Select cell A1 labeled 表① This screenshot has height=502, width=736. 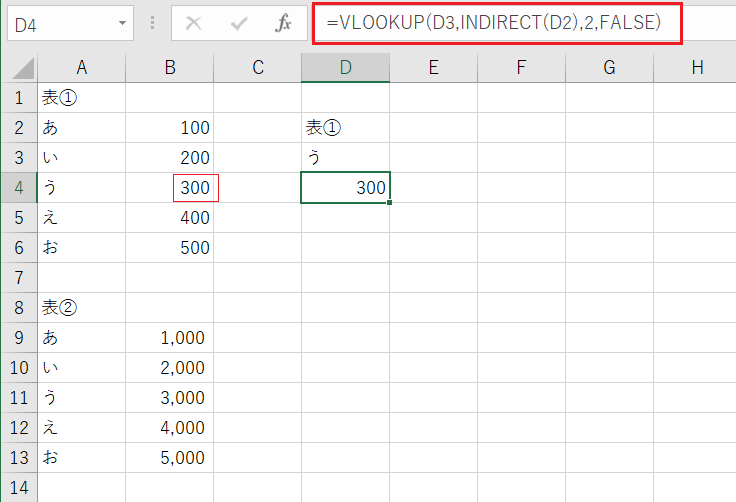tap(81, 98)
